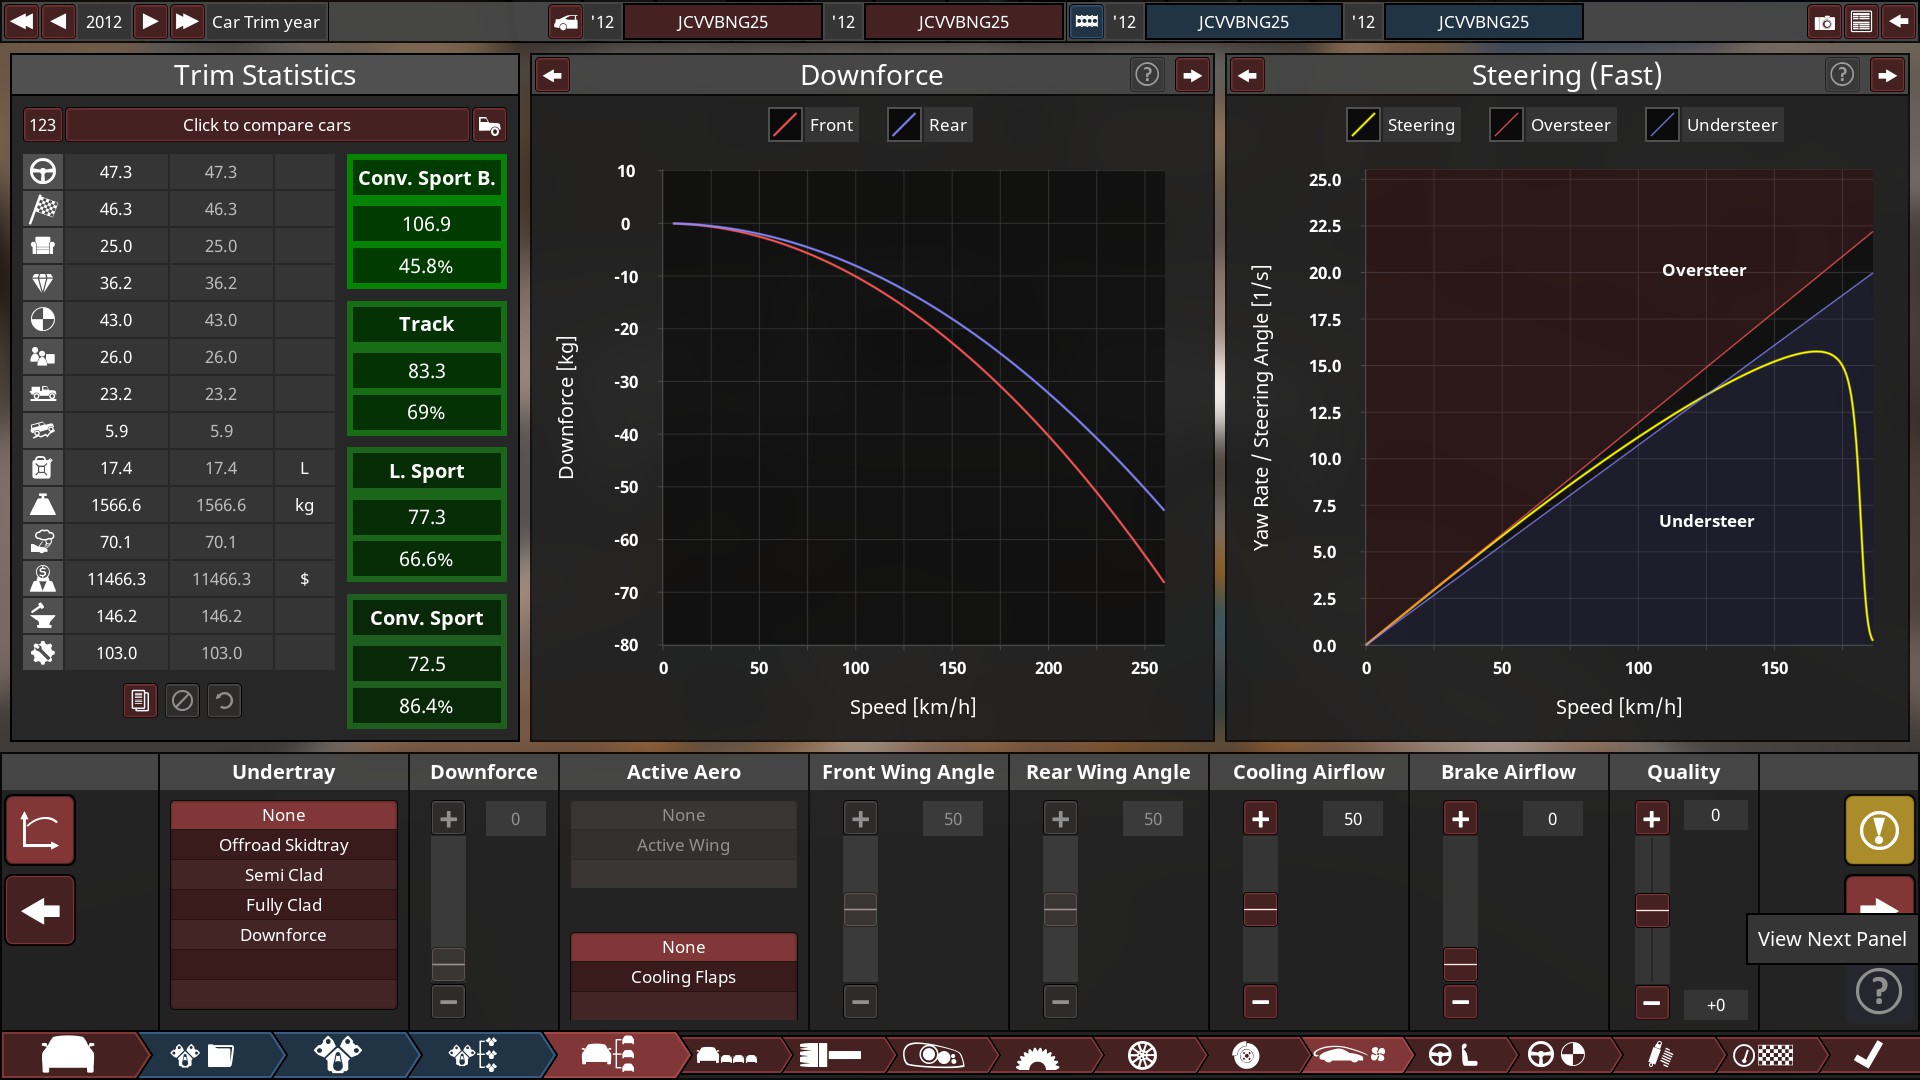Open the body variants tab icon

click(727, 1055)
